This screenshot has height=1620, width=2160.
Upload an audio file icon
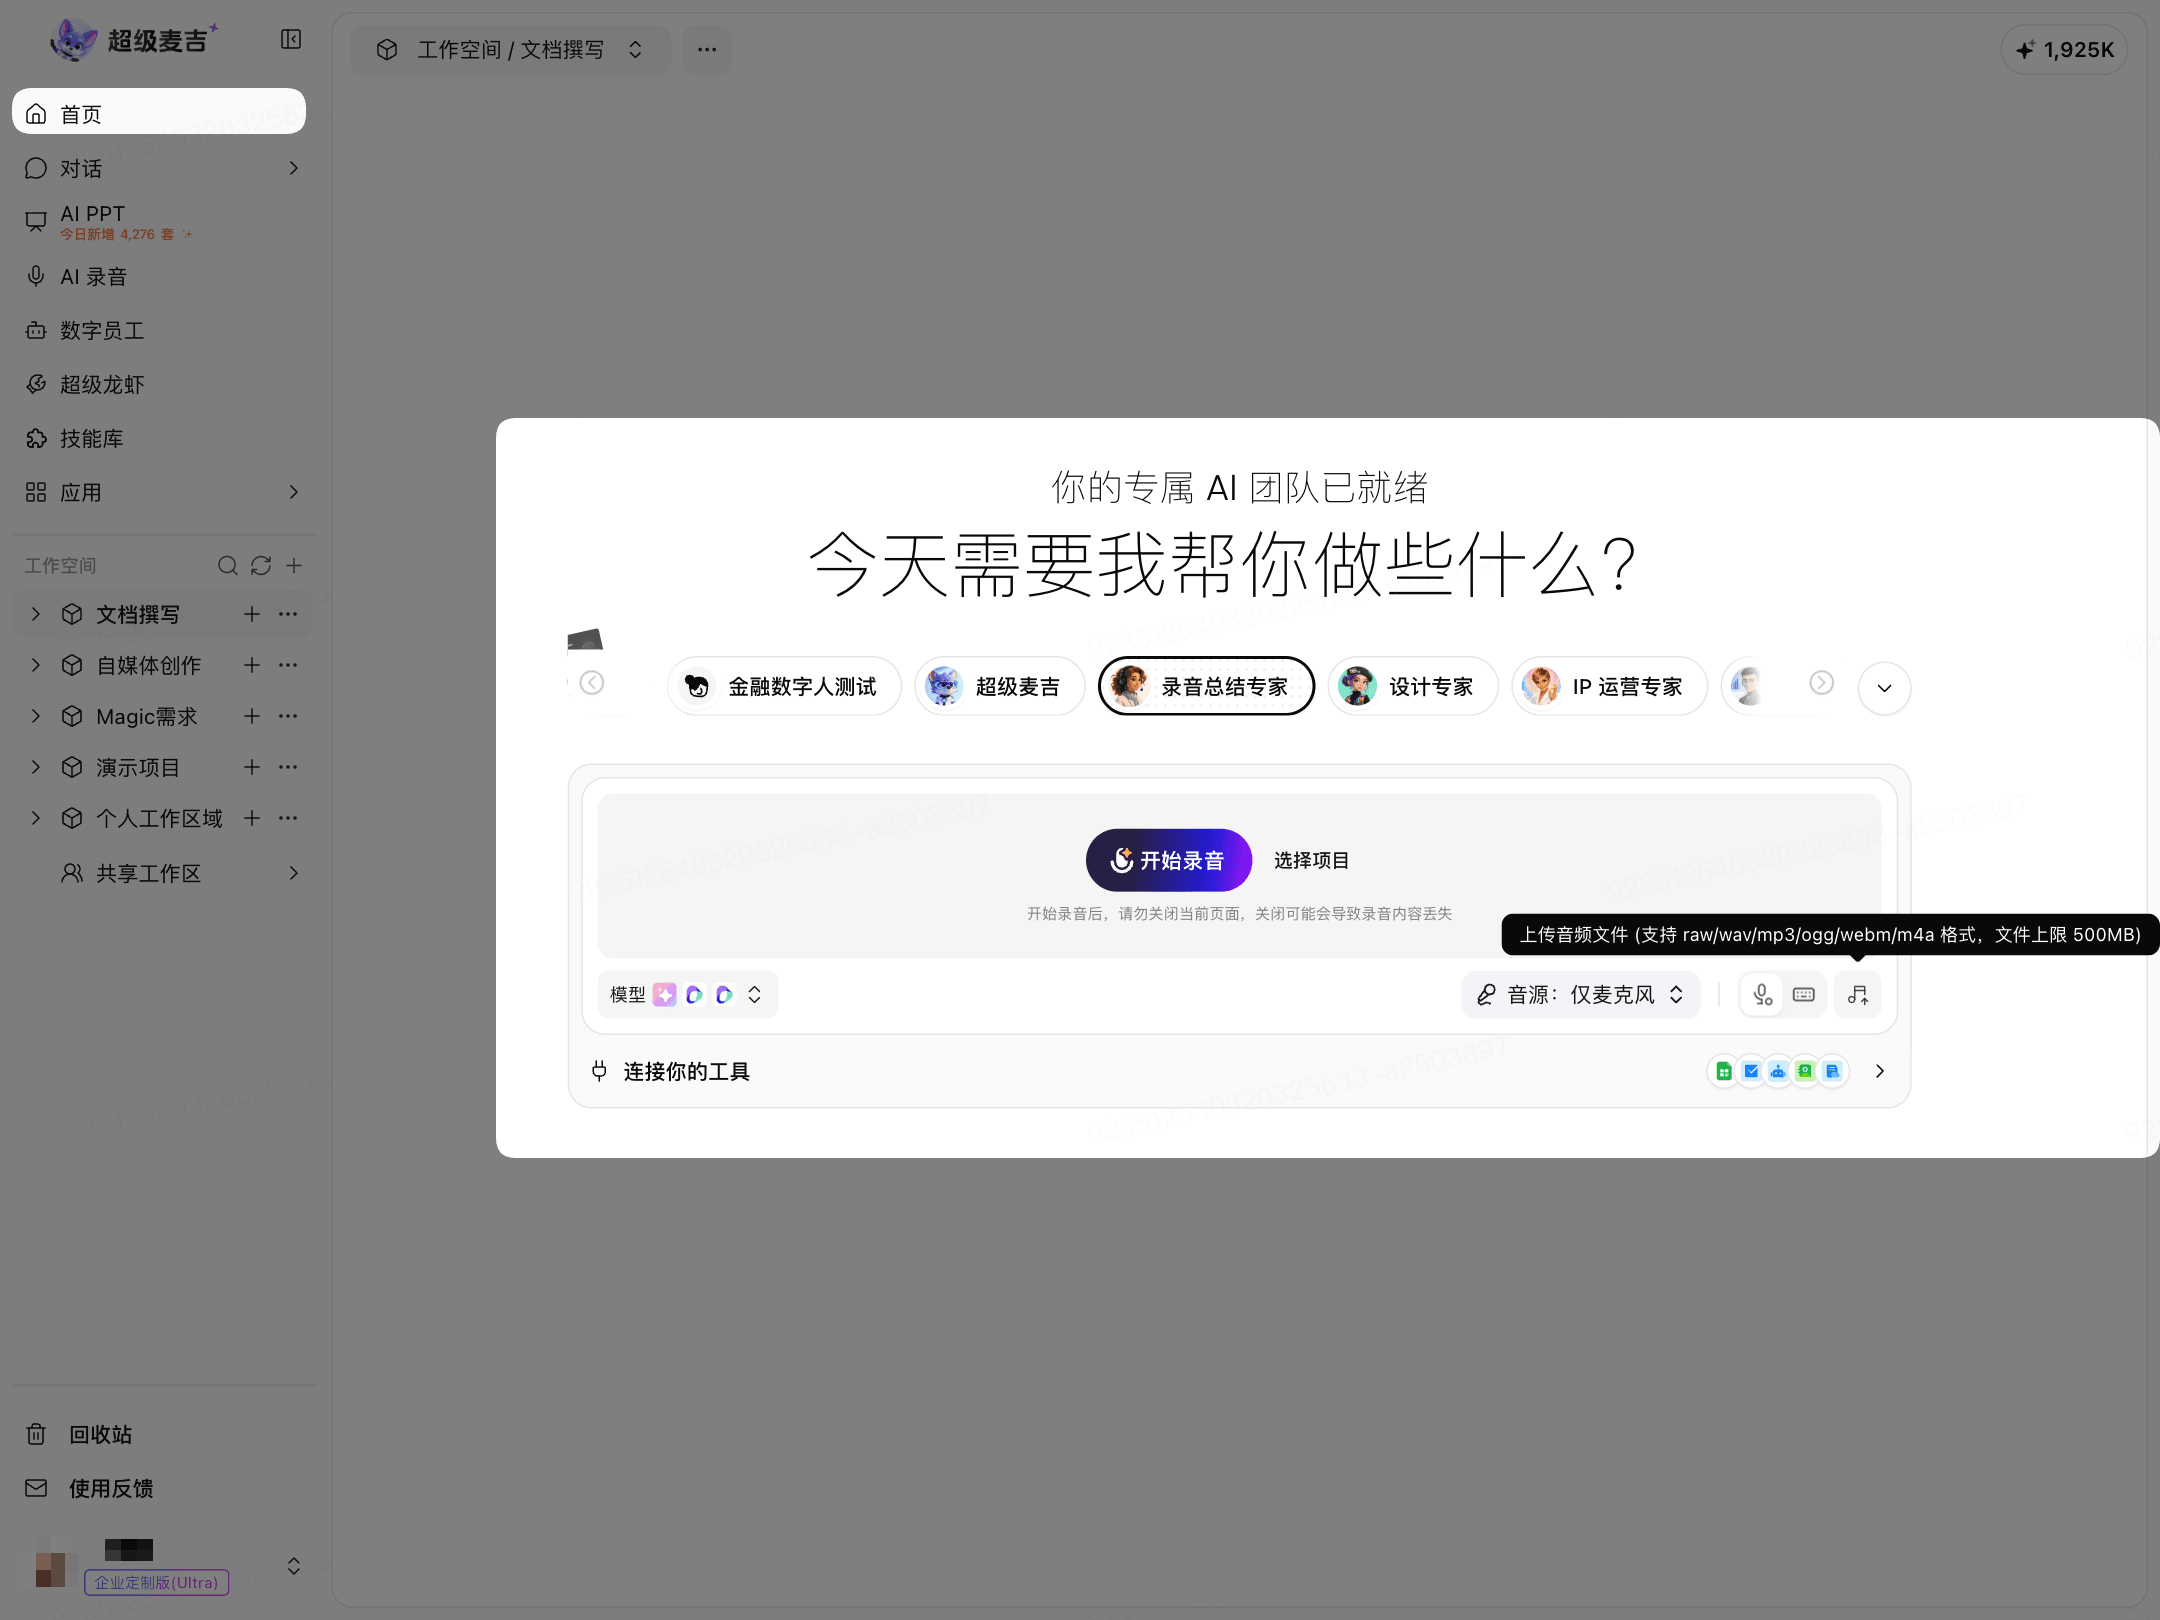(1858, 995)
